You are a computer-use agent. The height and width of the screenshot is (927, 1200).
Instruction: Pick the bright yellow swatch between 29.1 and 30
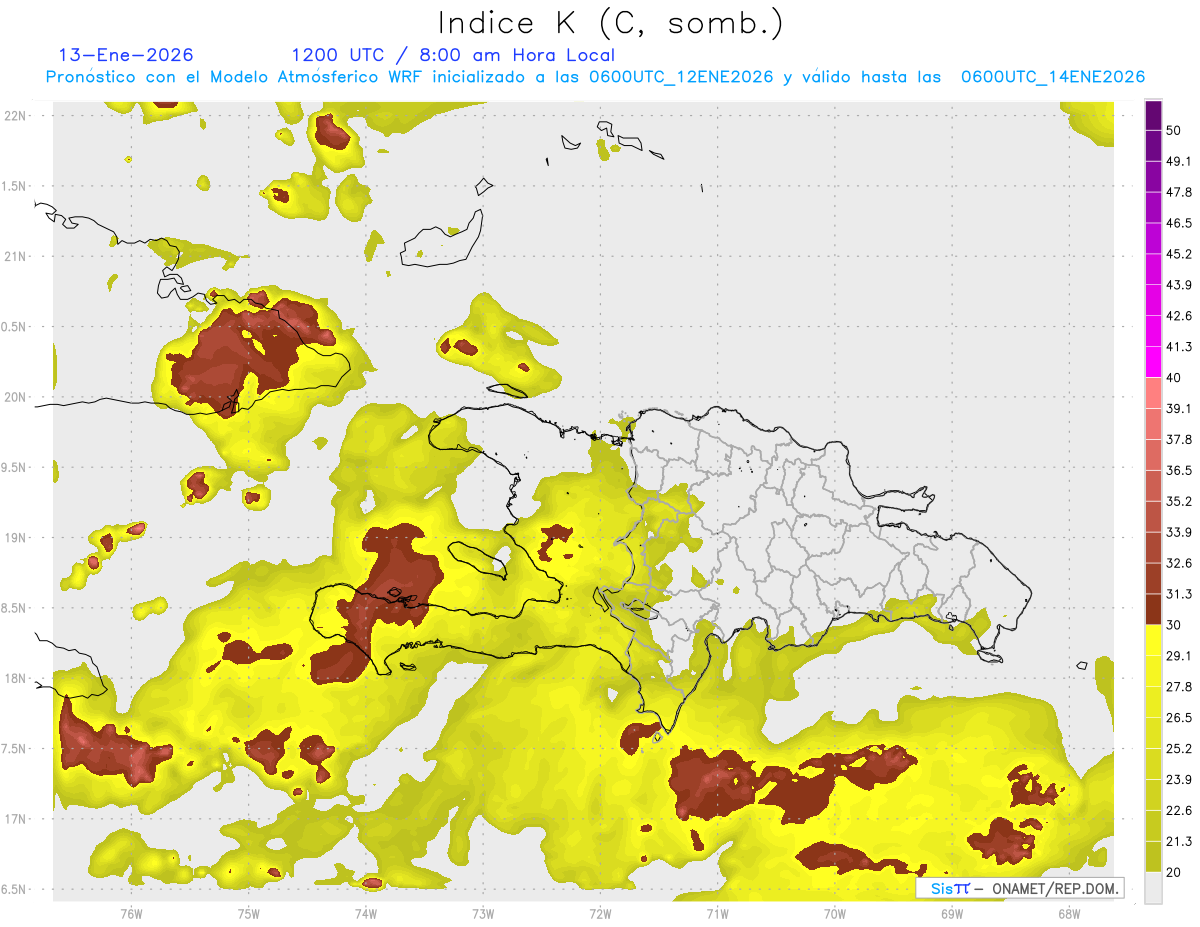(1154, 640)
